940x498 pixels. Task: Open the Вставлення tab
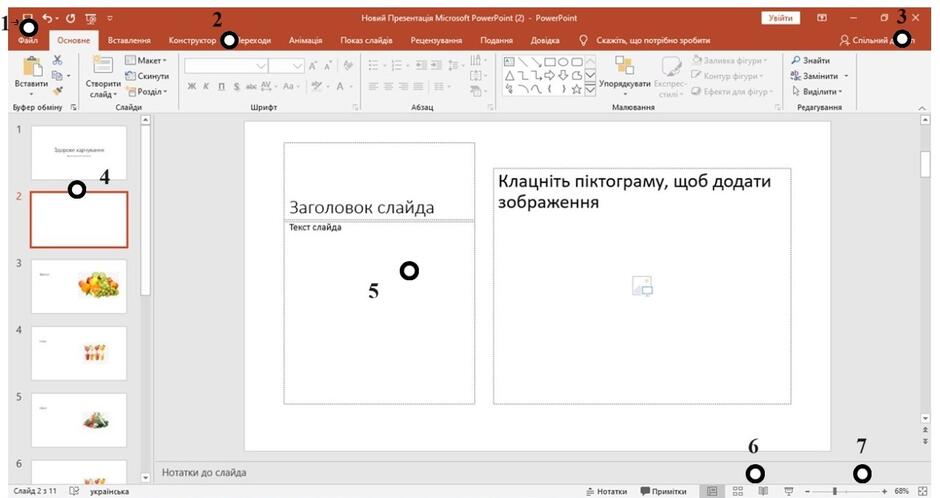tap(129, 40)
